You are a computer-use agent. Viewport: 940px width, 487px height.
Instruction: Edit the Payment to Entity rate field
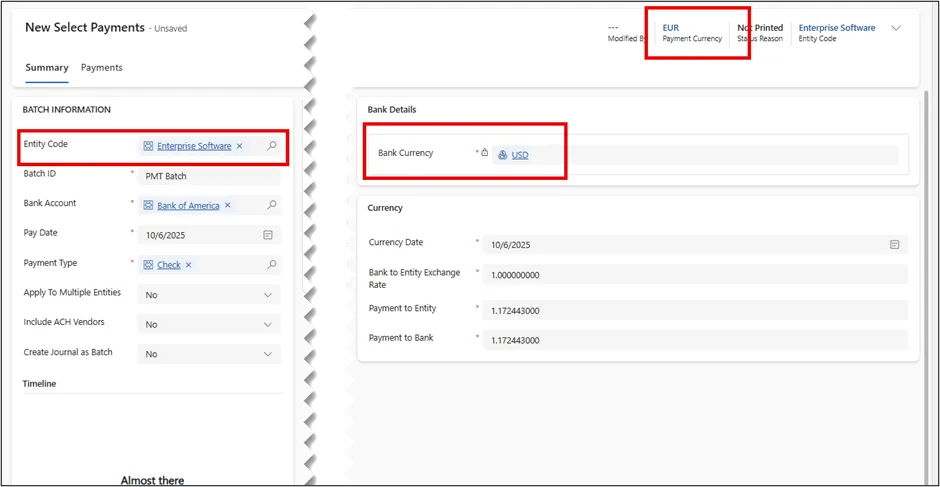coord(695,310)
